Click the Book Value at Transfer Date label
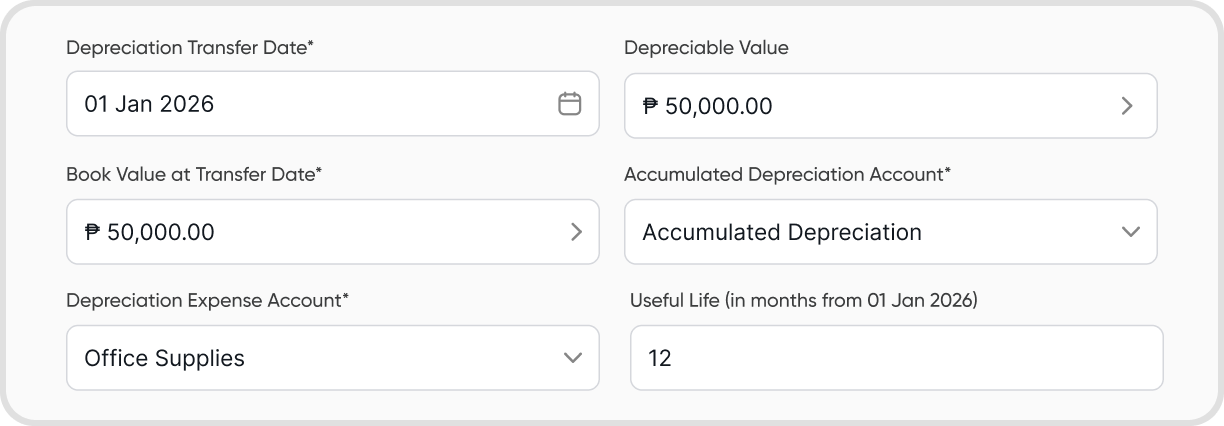This screenshot has width=1224, height=426. (194, 174)
